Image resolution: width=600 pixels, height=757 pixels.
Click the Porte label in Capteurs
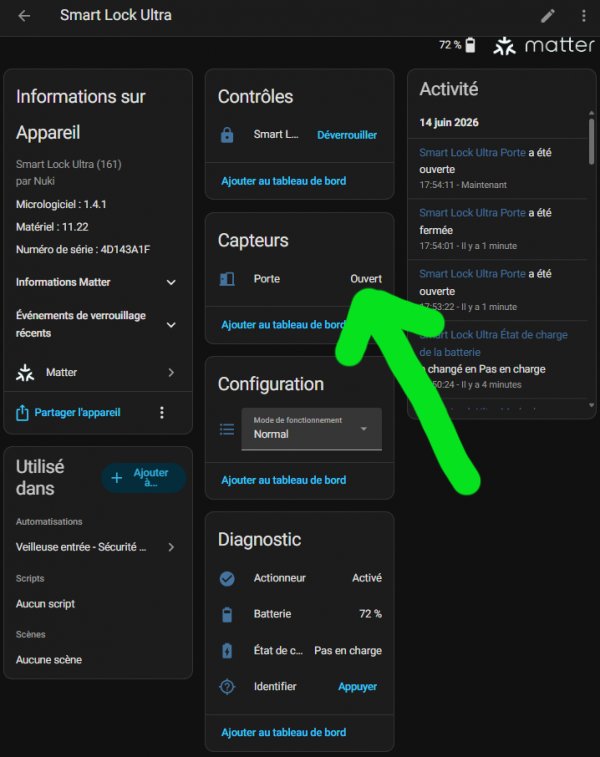tap(267, 279)
